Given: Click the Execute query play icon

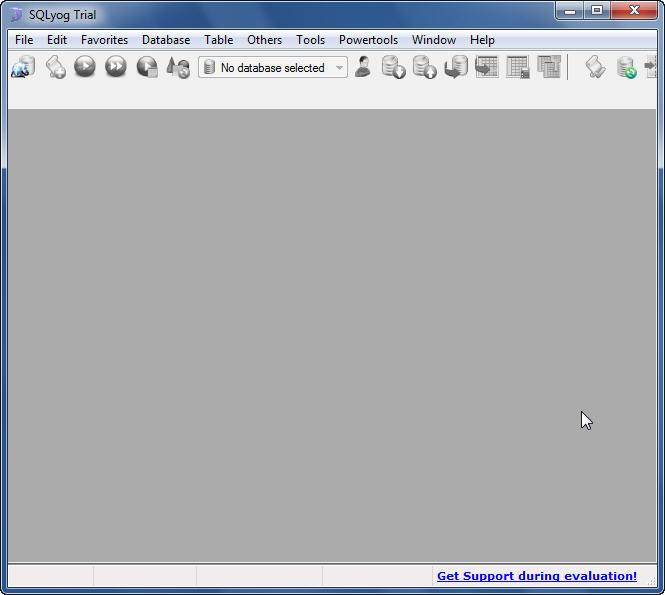Looking at the screenshot, I should (x=85, y=67).
